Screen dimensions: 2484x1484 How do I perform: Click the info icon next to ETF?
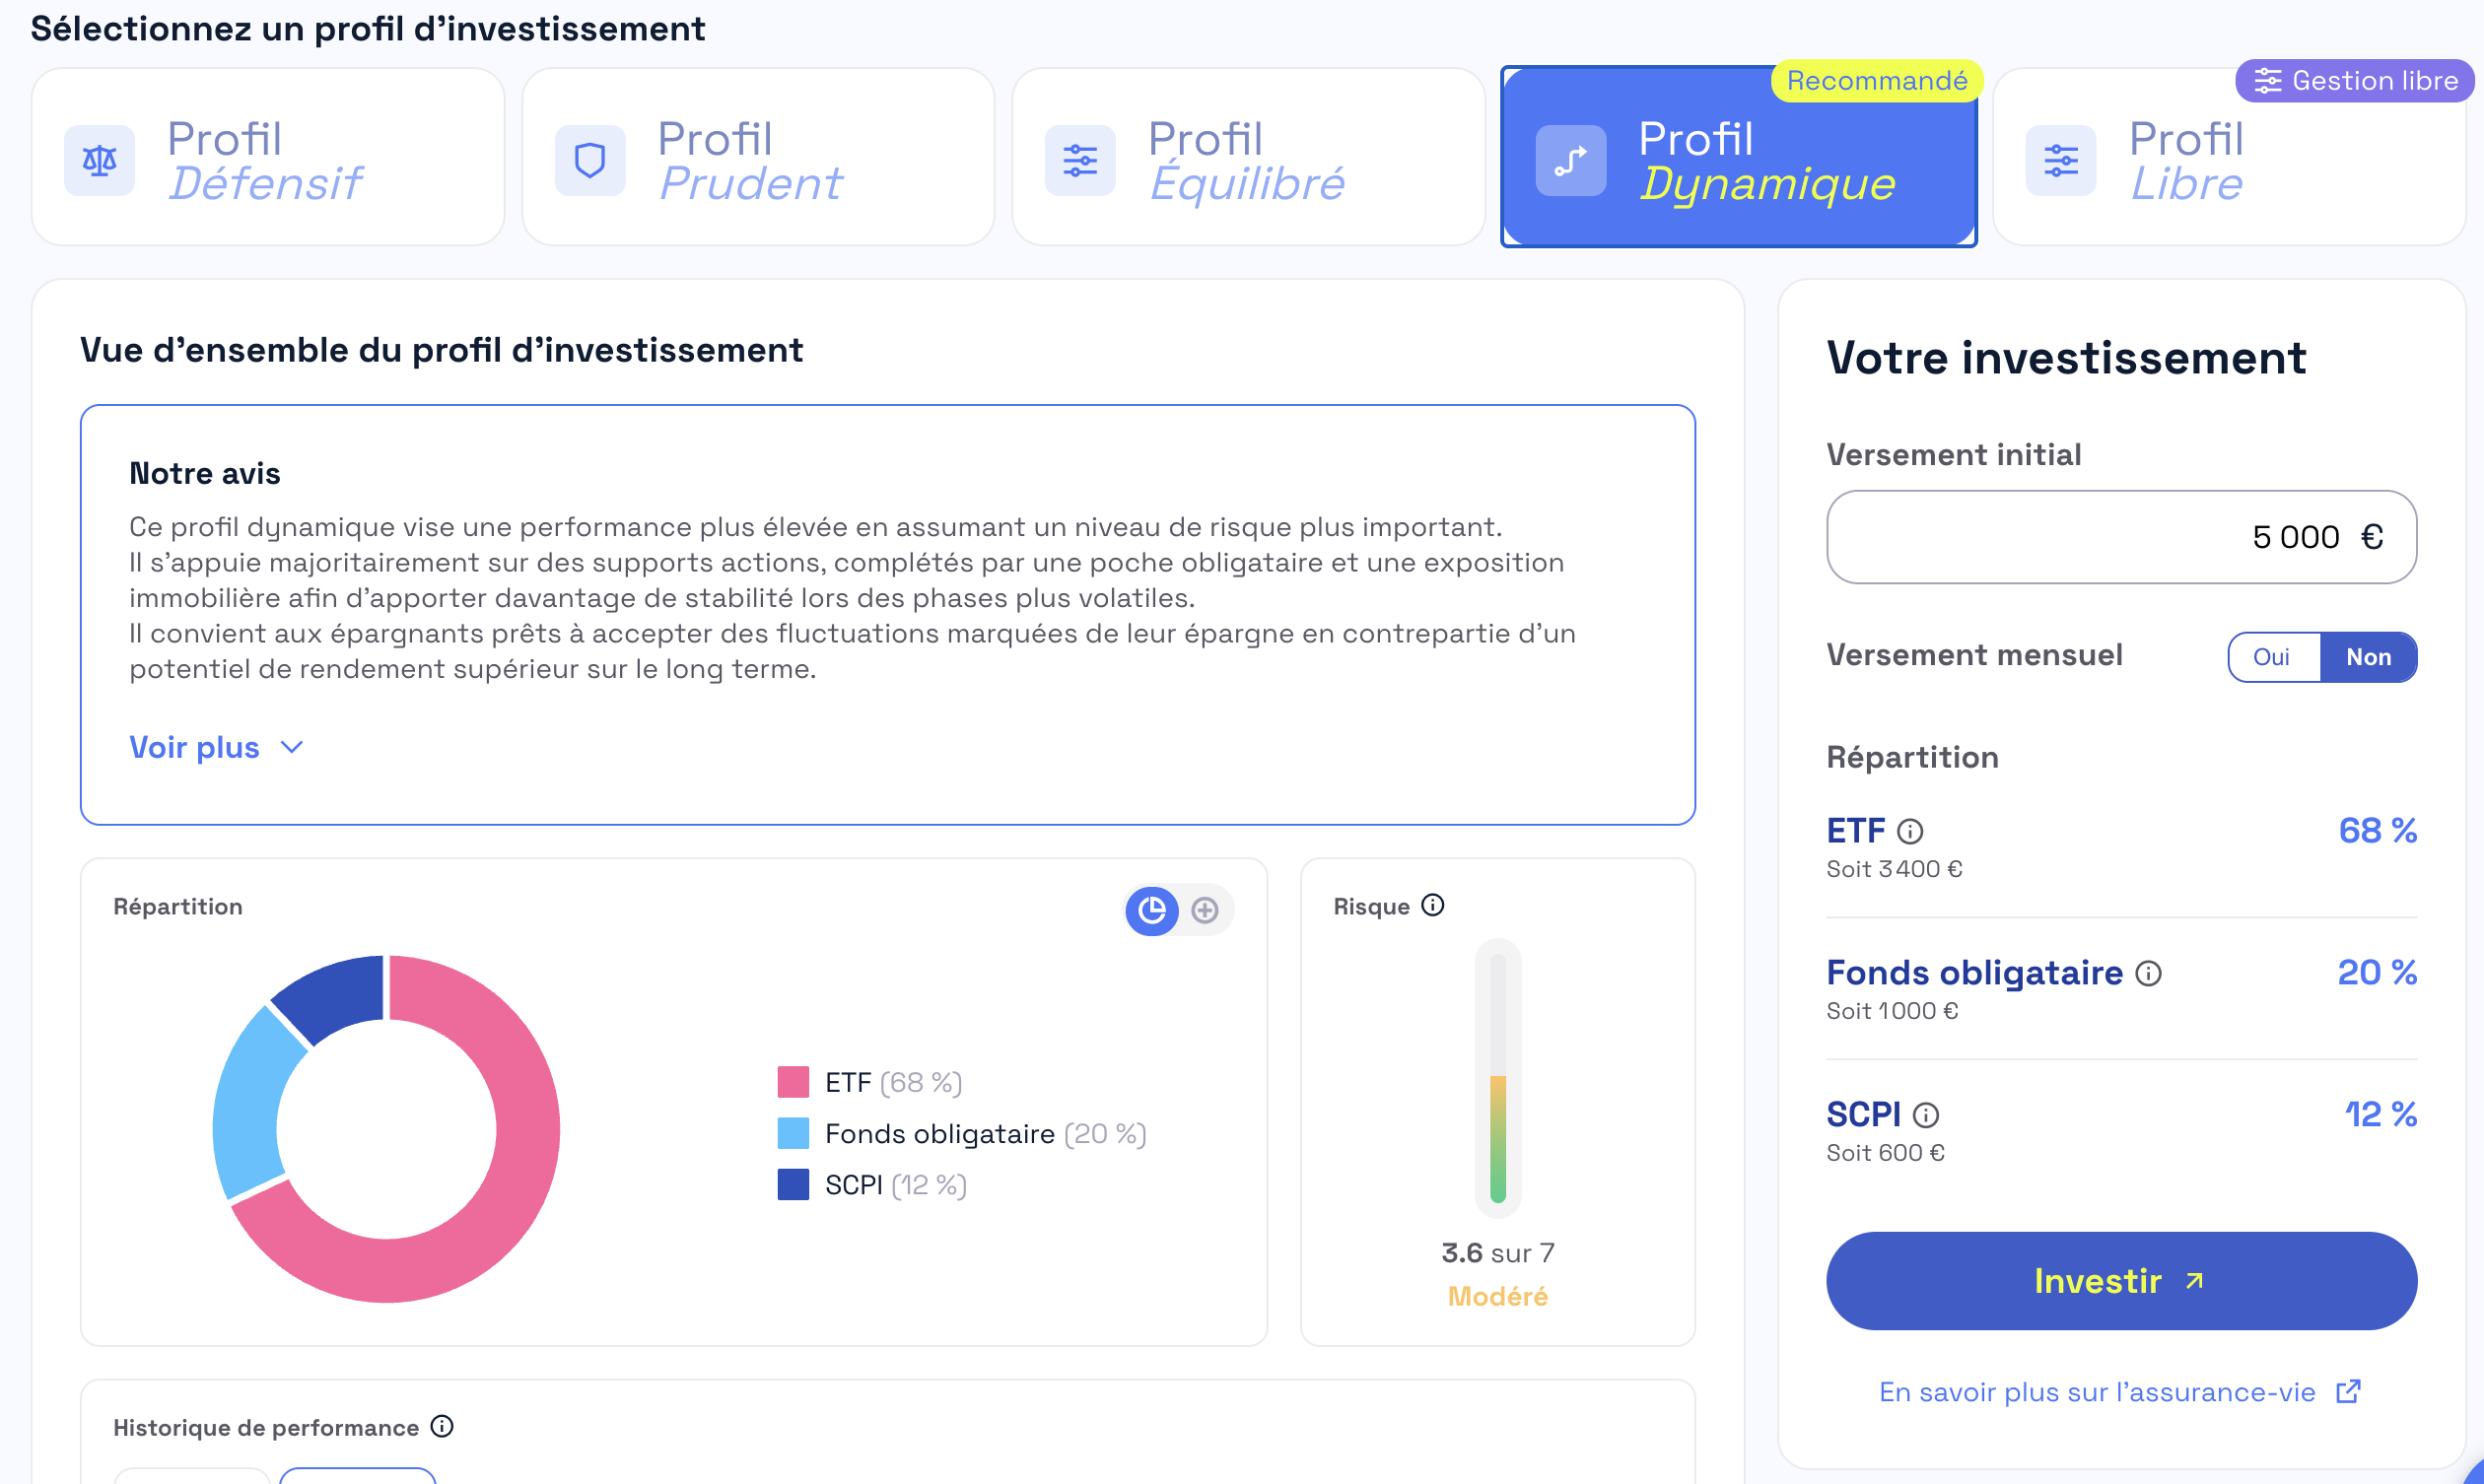pos(1910,831)
